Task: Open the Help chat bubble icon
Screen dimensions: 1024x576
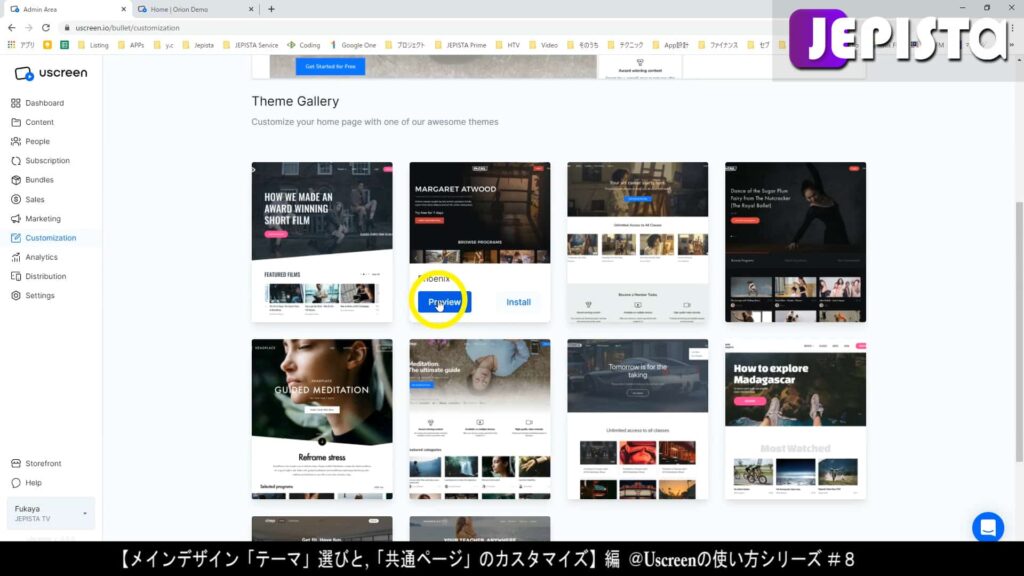Action: 16,483
